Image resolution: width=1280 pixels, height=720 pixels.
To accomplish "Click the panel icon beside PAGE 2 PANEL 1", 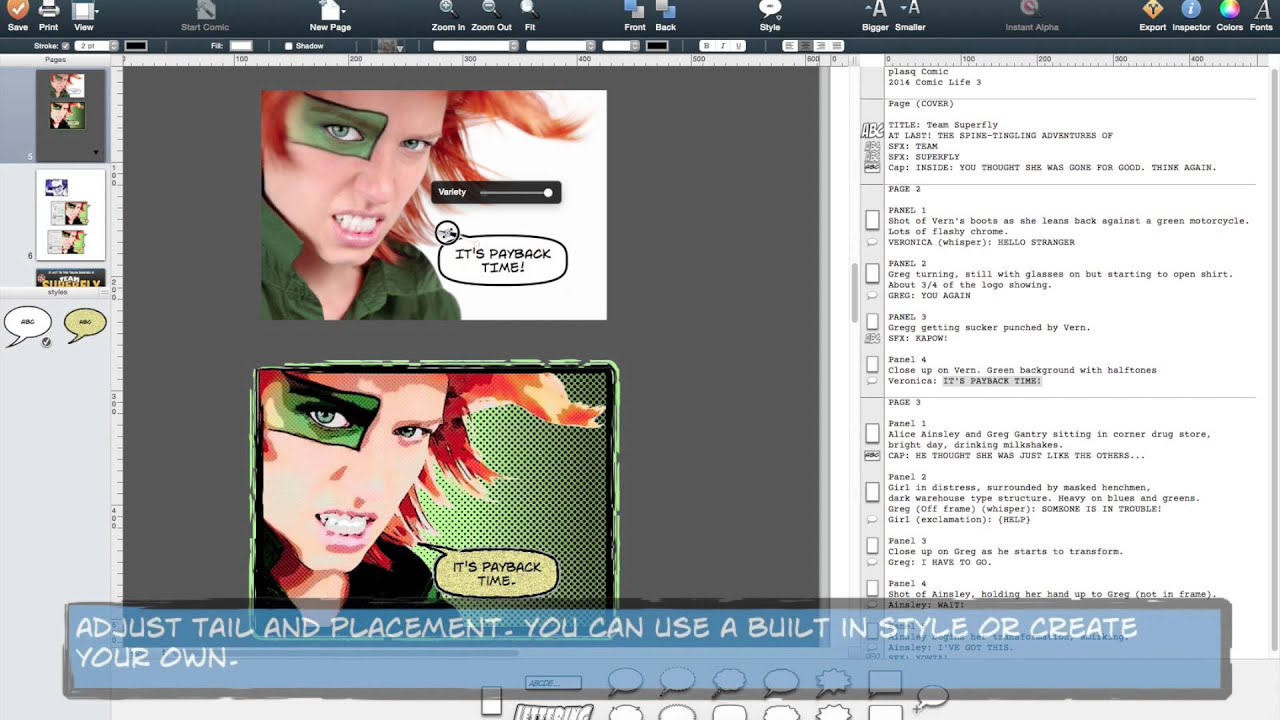I will coord(872,220).
